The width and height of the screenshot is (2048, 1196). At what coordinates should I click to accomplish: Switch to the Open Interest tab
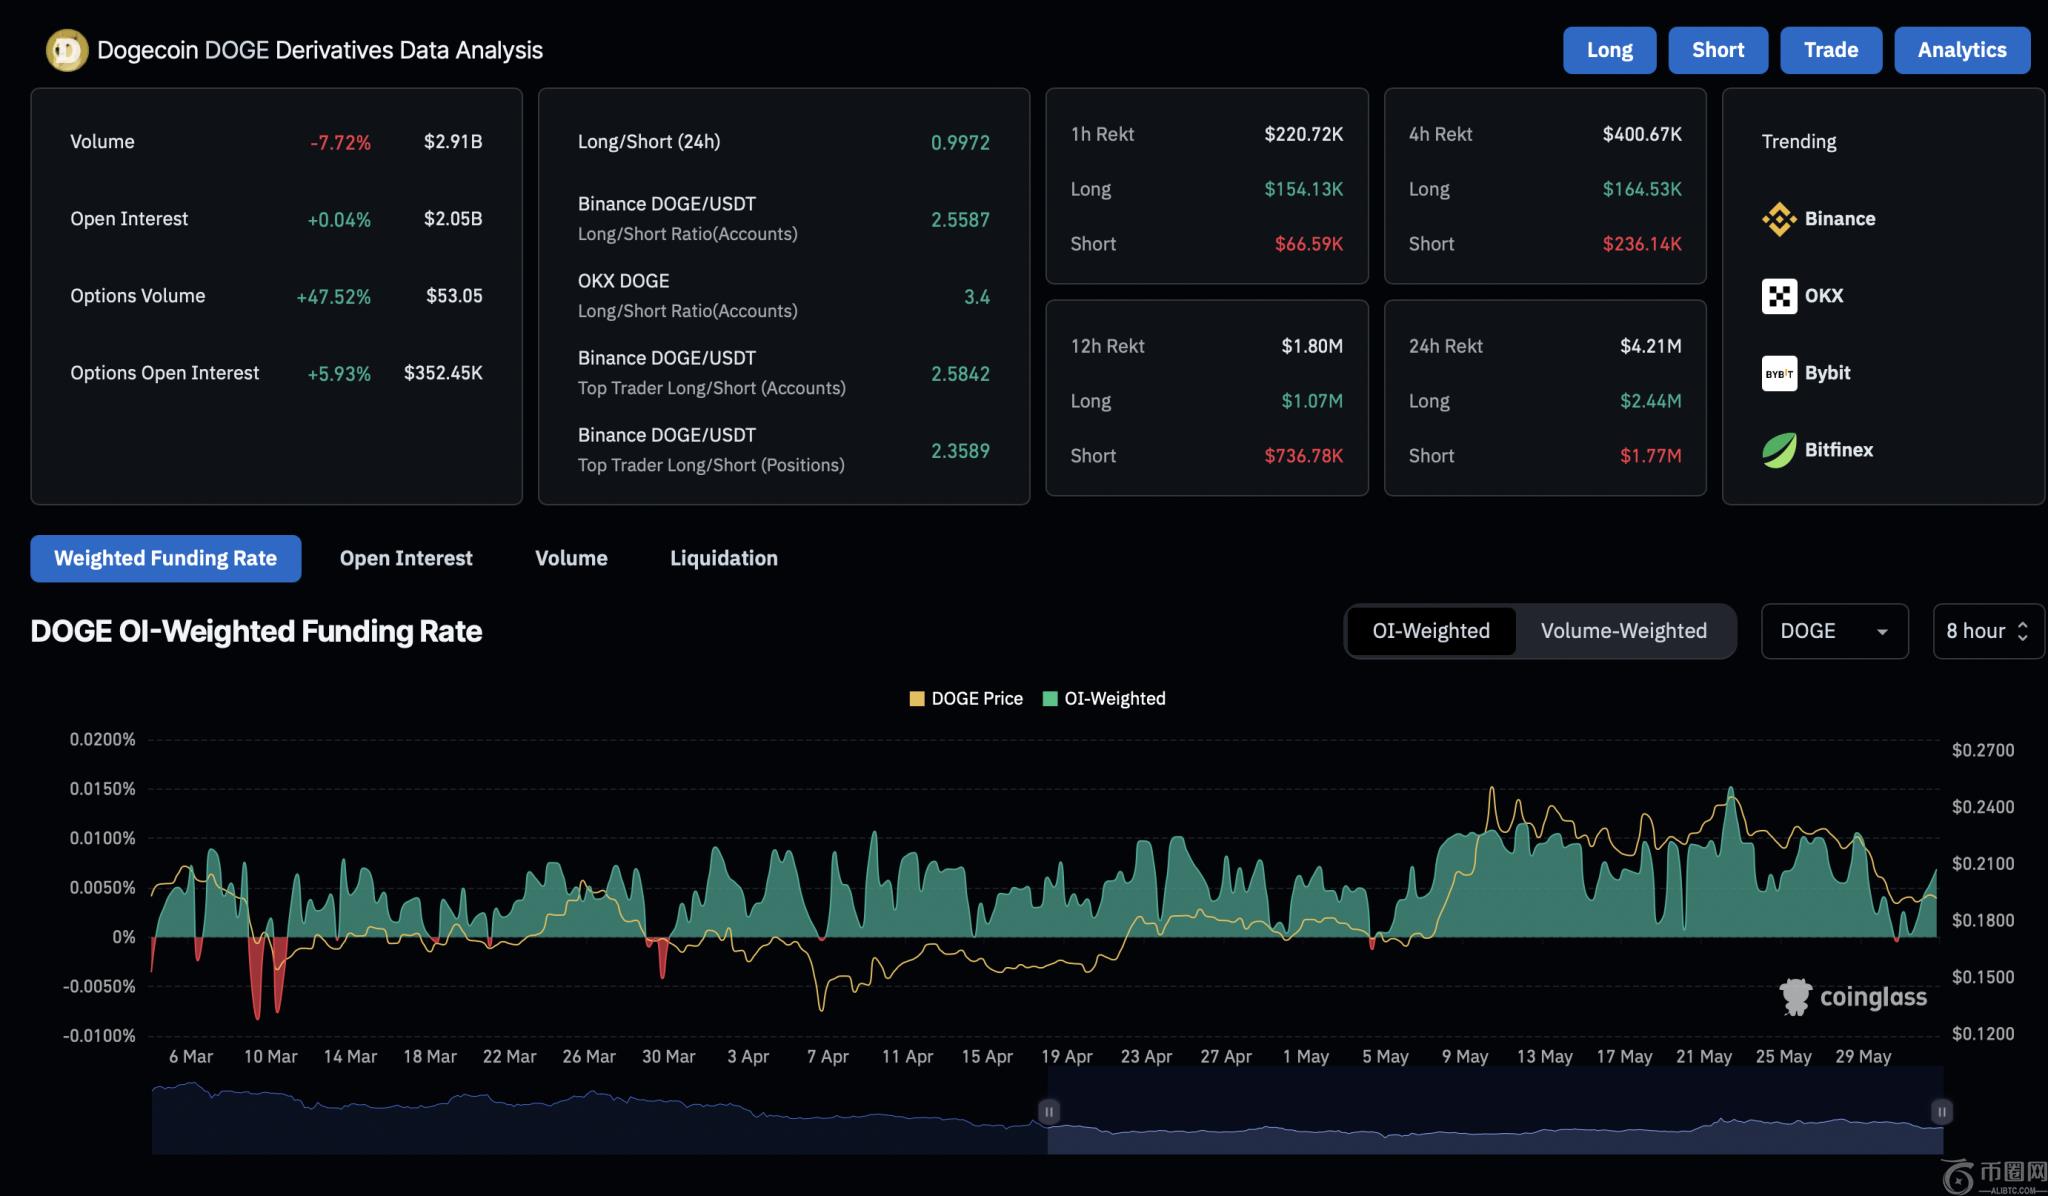[406, 559]
